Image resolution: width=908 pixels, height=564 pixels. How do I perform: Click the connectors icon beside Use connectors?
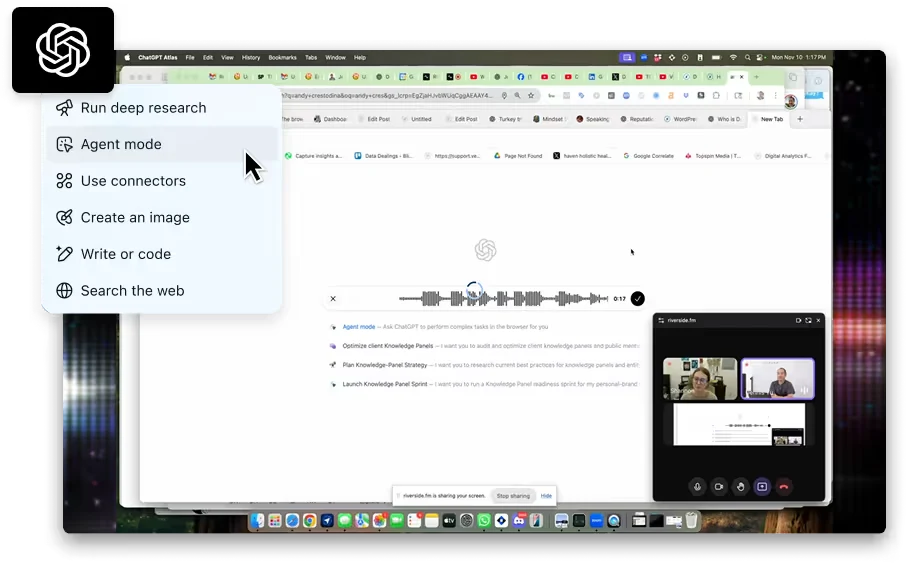point(64,181)
